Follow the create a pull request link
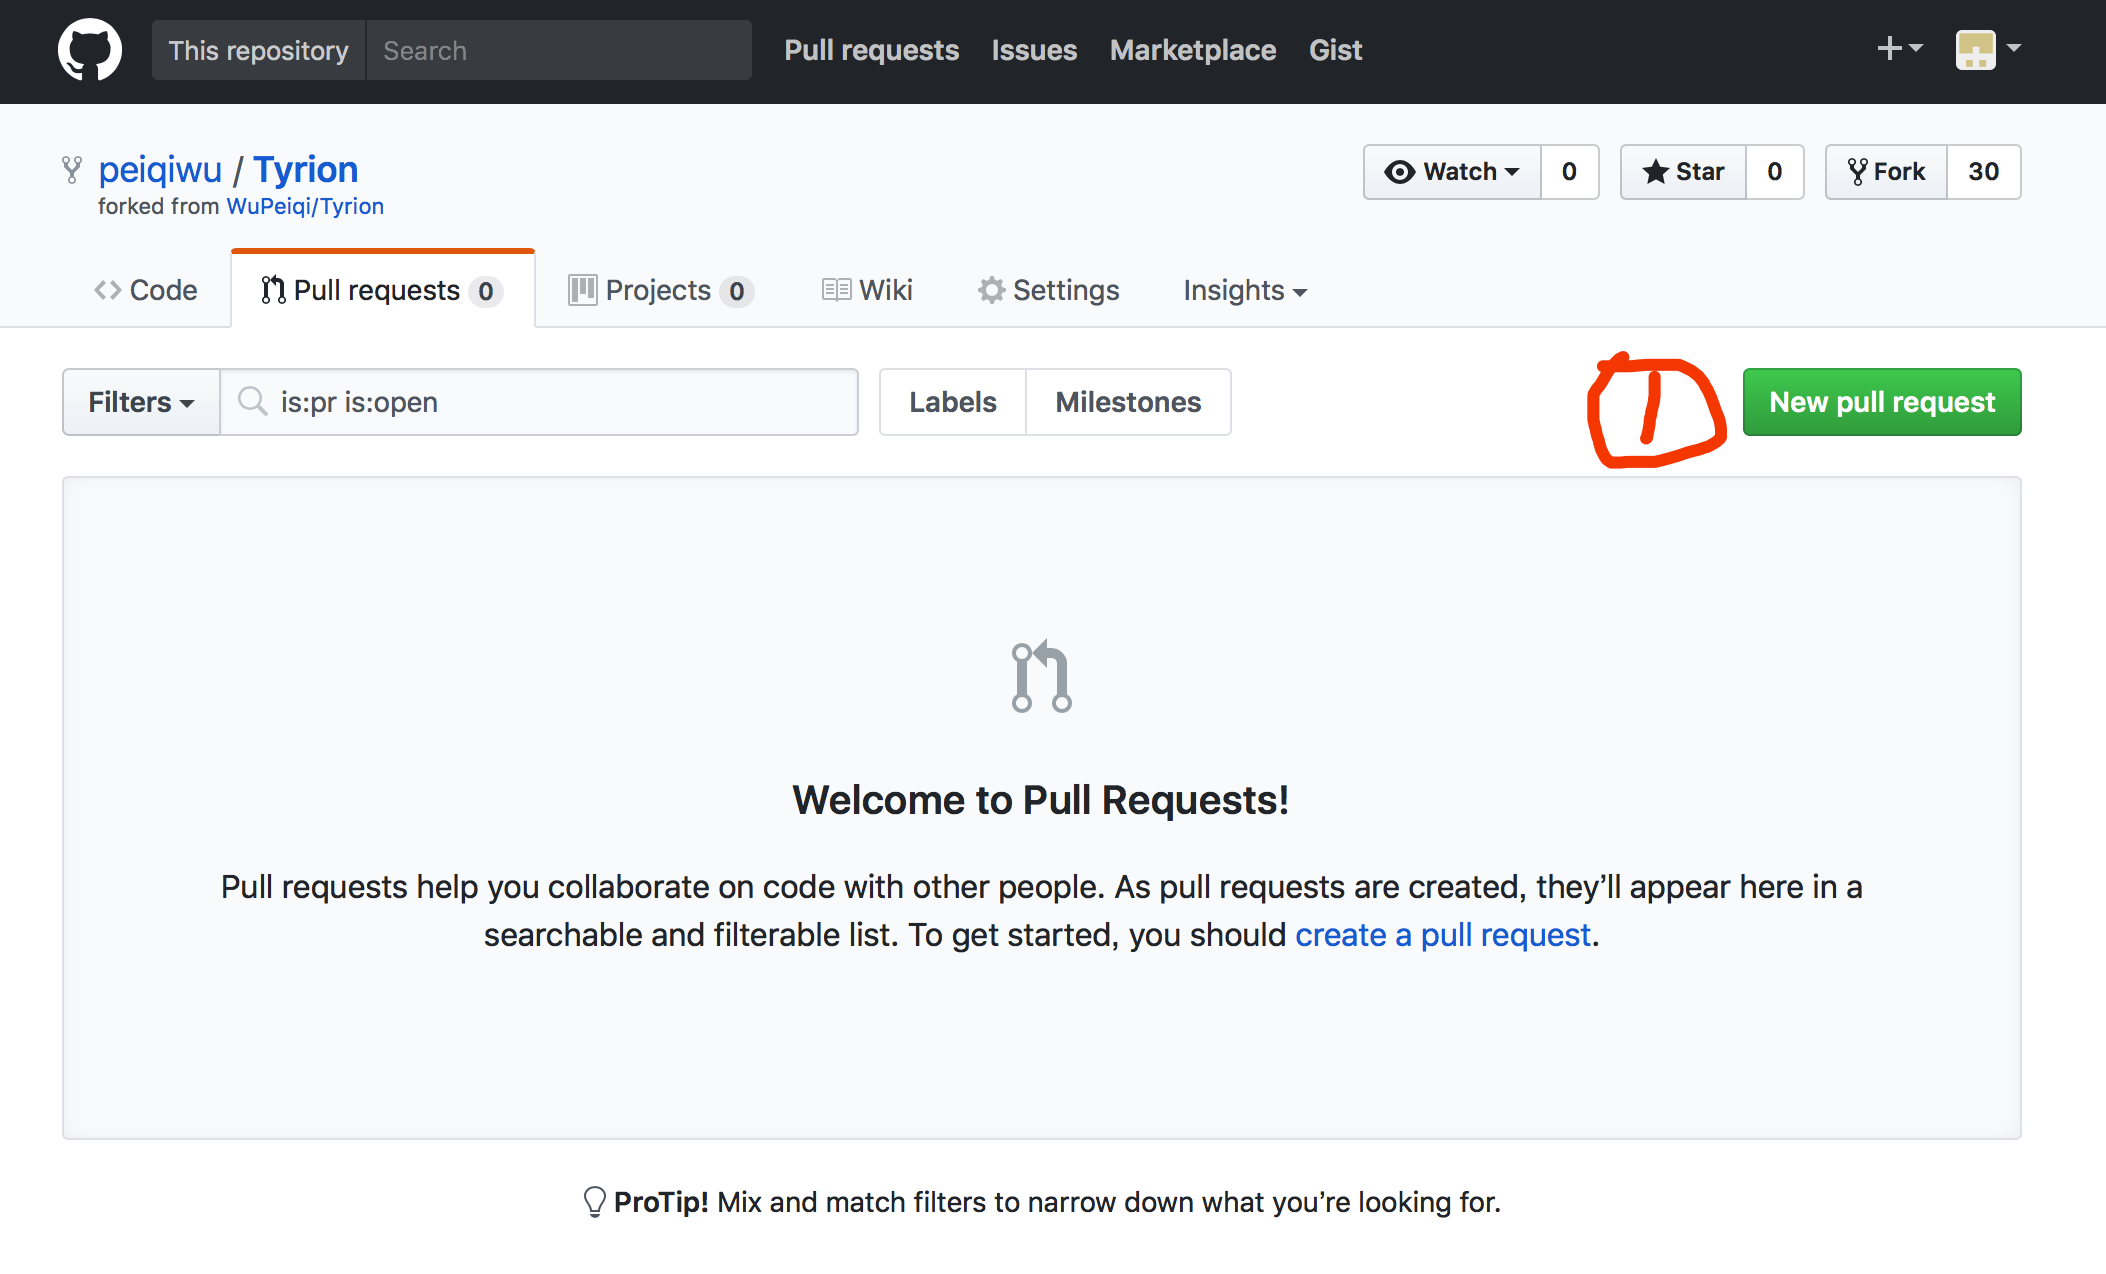2106x1274 pixels. pyautogui.click(x=1442, y=935)
